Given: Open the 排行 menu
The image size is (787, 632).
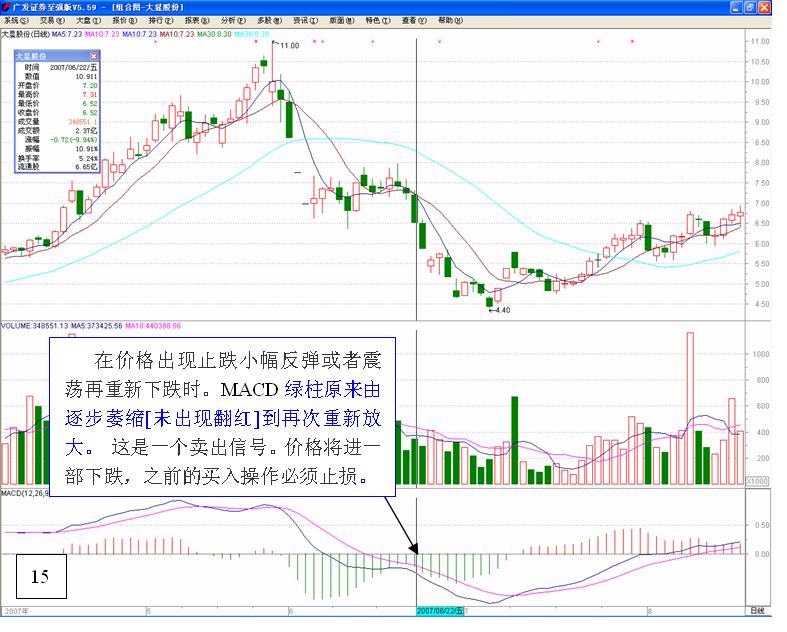Looking at the screenshot, I should (161, 21).
